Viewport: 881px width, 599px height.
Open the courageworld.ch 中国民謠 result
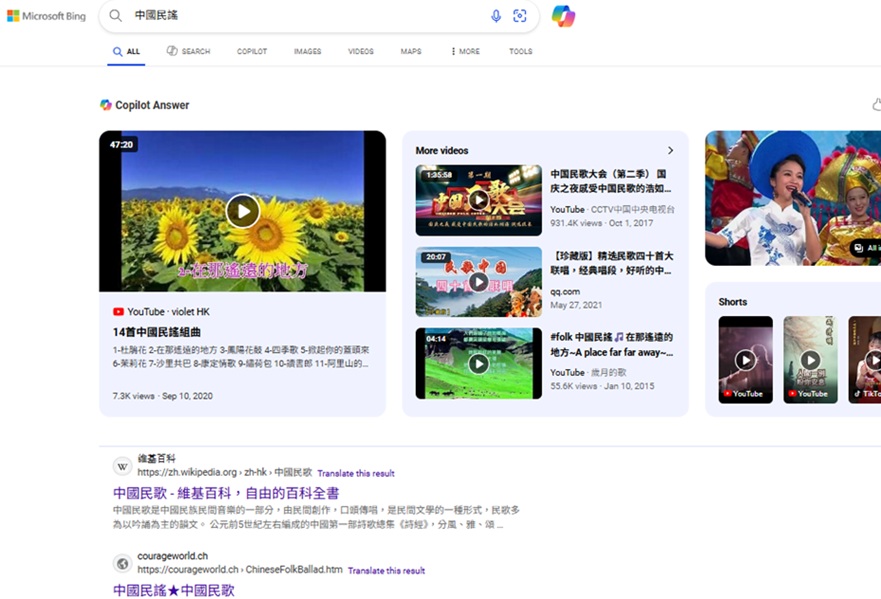(174, 590)
